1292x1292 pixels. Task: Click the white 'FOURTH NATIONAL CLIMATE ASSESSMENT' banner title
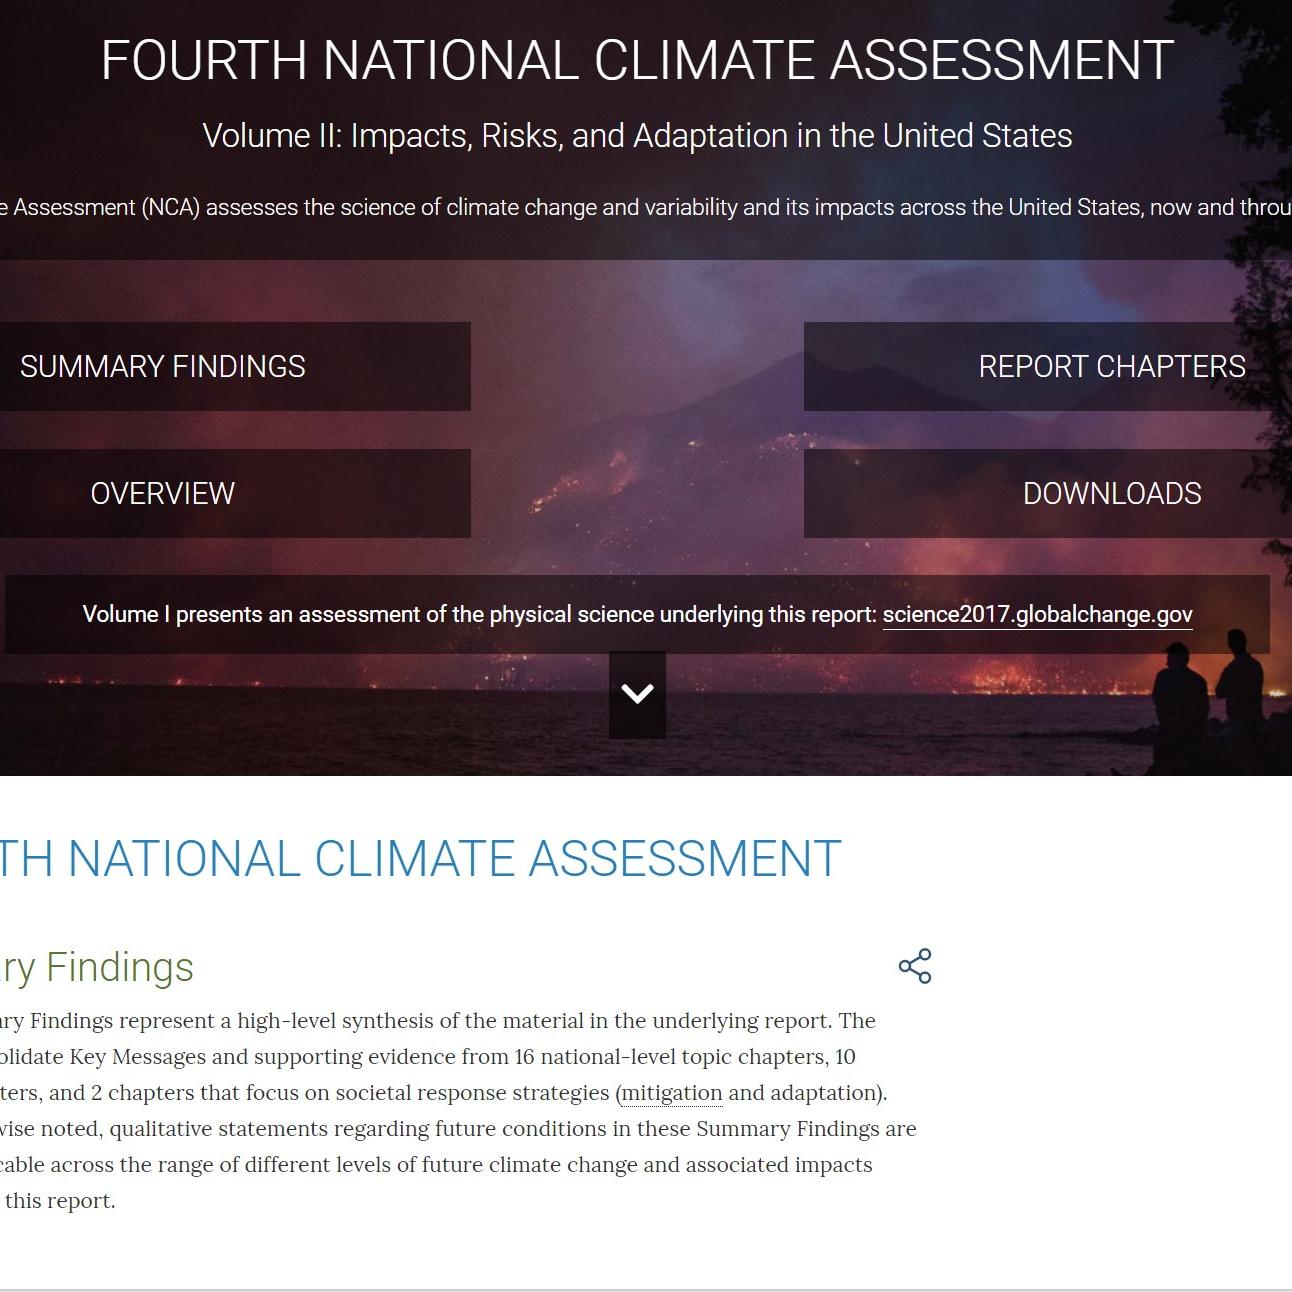[637, 60]
